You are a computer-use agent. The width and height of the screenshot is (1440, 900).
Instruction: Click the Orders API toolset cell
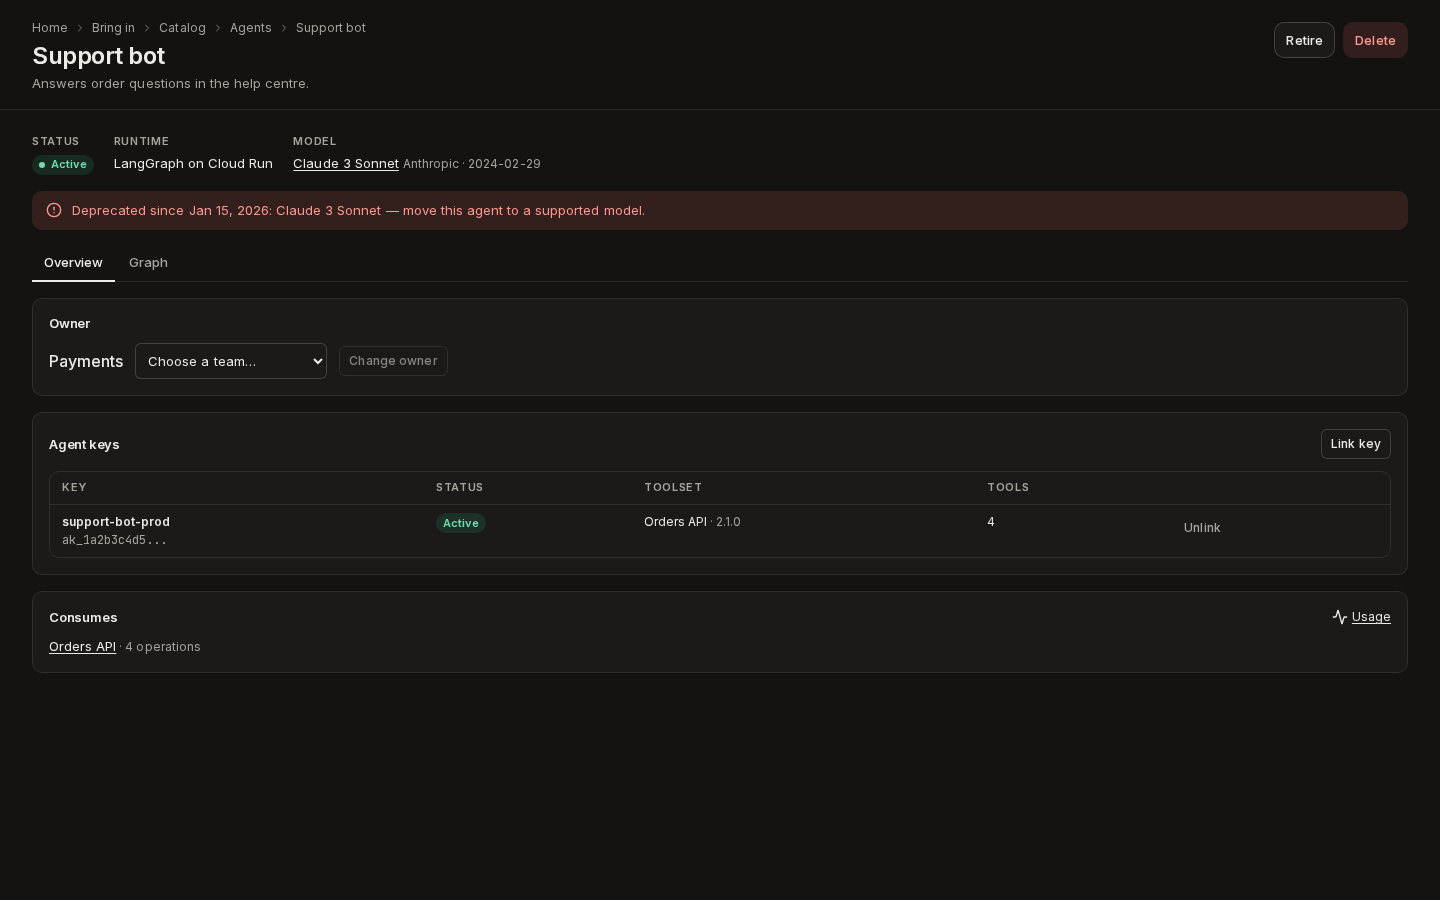click(692, 522)
